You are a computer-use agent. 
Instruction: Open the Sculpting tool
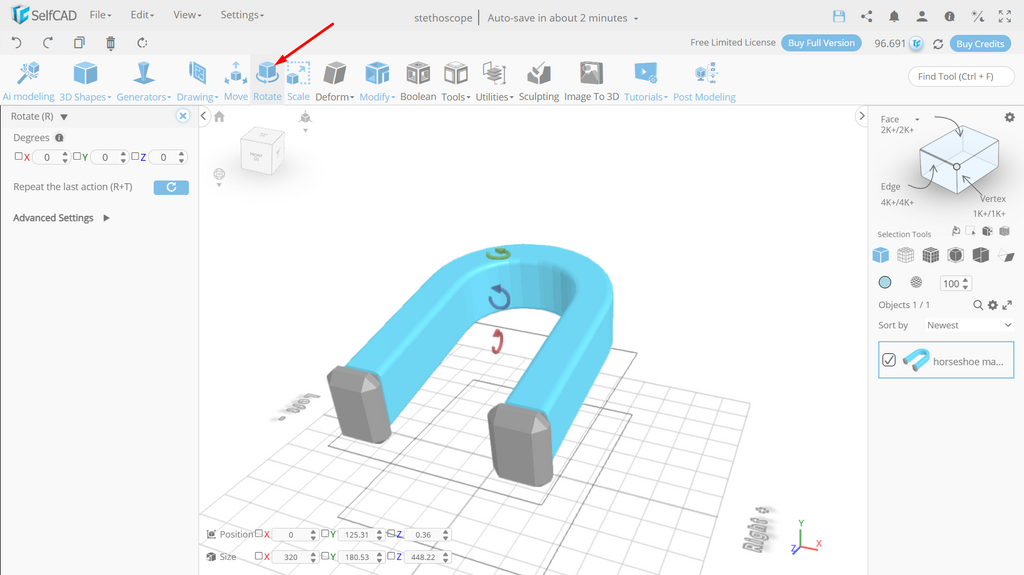539,81
